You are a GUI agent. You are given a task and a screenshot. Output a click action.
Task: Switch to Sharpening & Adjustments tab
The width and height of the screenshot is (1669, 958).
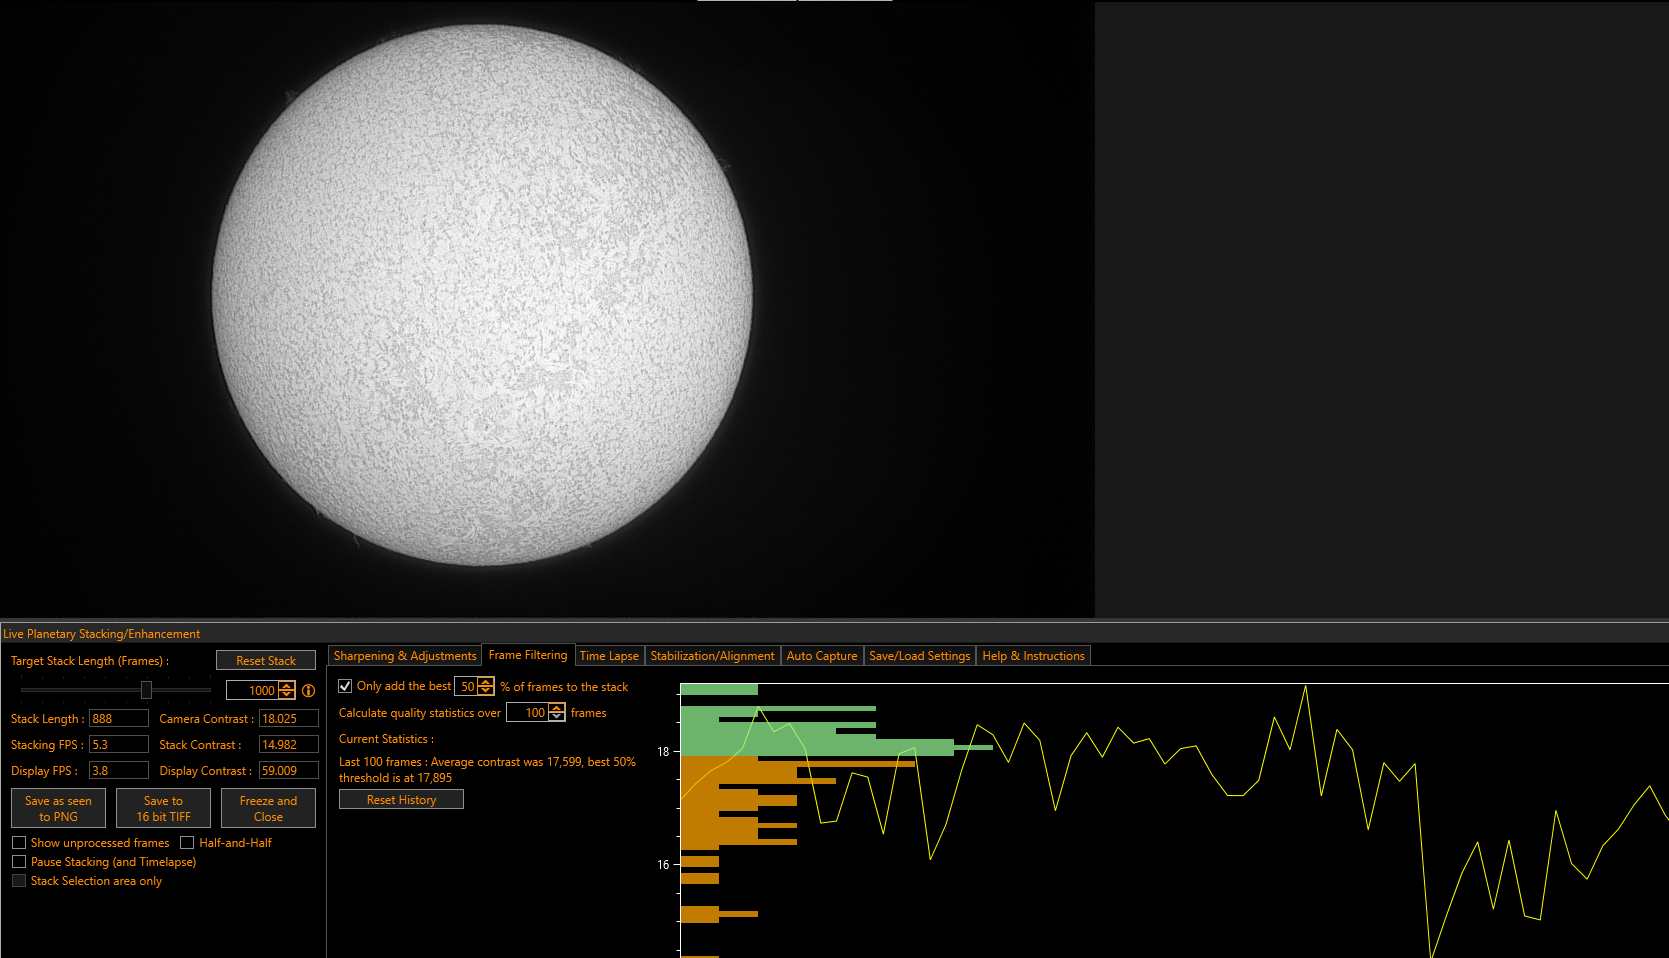[405, 656]
